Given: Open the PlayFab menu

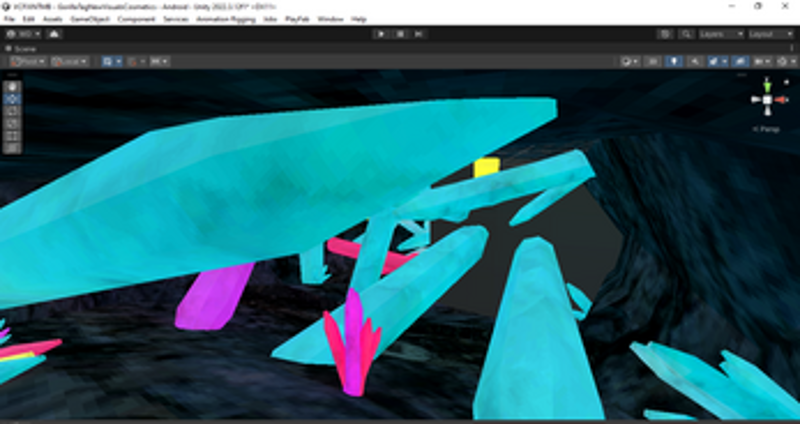Looking at the screenshot, I should [x=297, y=19].
